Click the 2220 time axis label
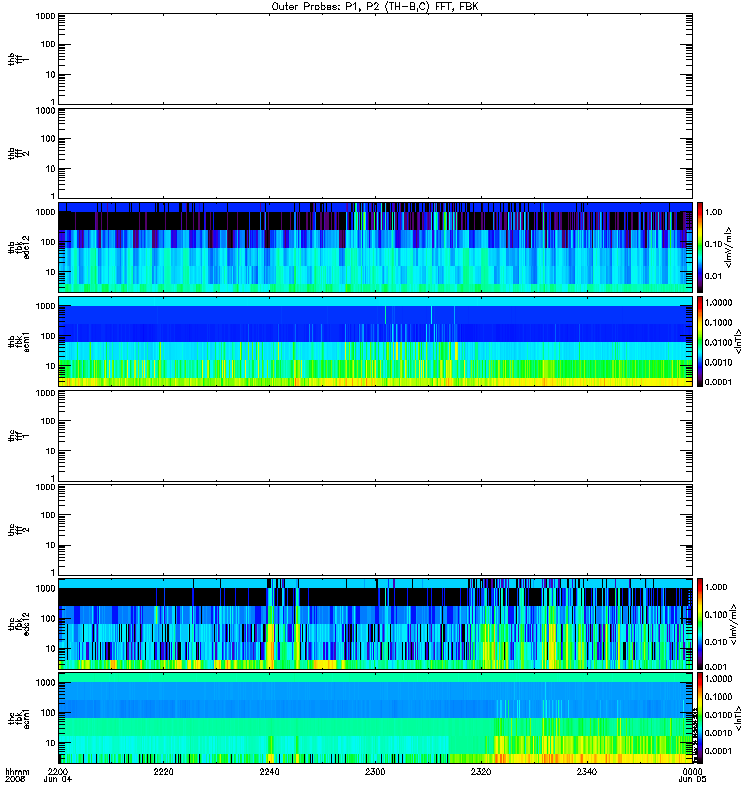The image size is (750, 800). point(163,772)
